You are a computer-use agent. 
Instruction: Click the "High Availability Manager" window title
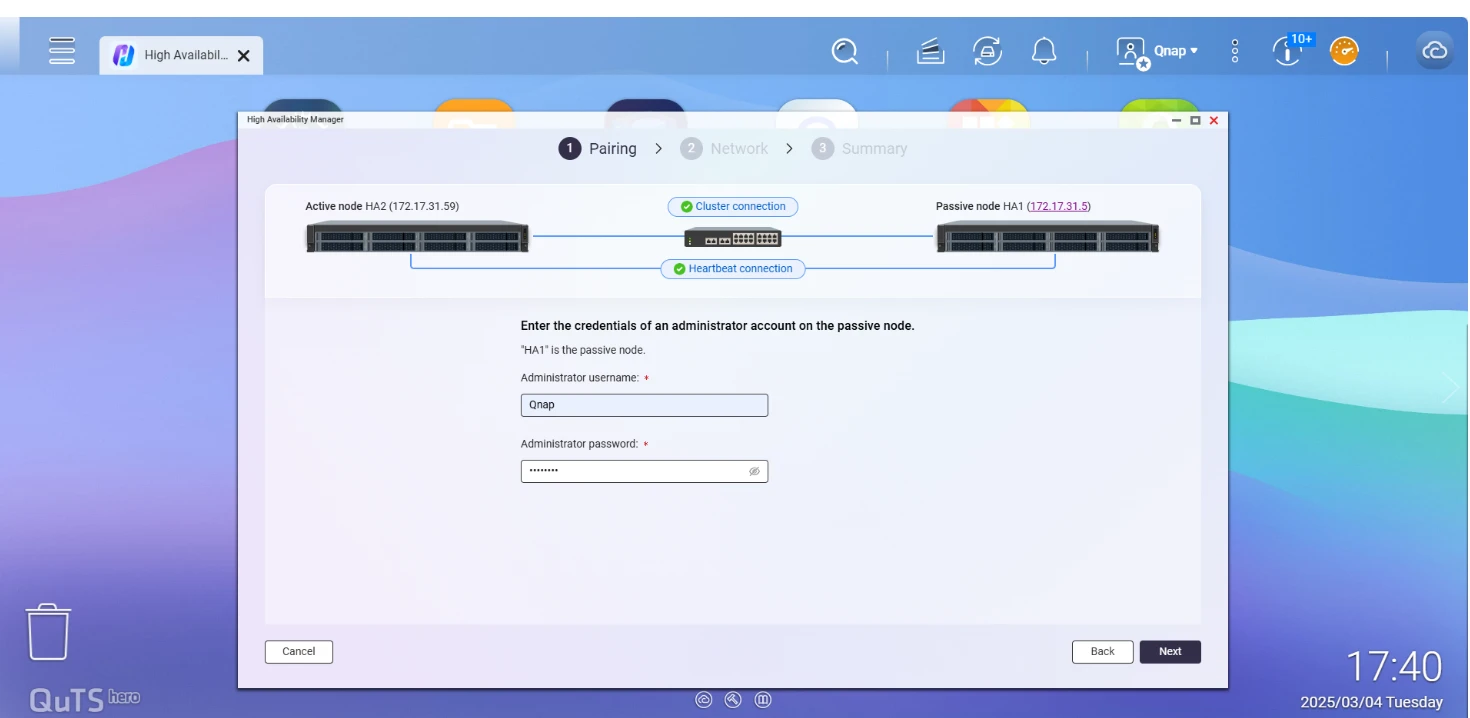(295, 120)
